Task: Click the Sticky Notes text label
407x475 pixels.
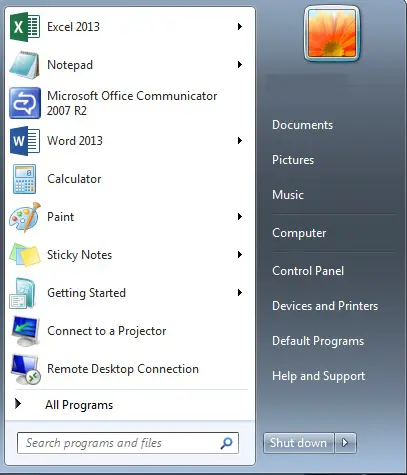Action: click(x=79, y=255)
